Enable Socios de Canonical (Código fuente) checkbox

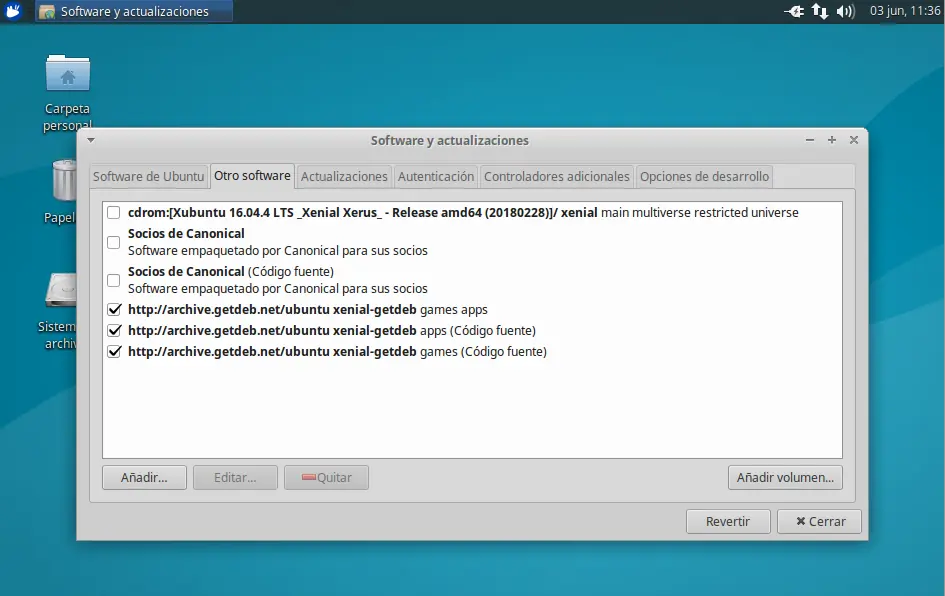pos(113,280)
